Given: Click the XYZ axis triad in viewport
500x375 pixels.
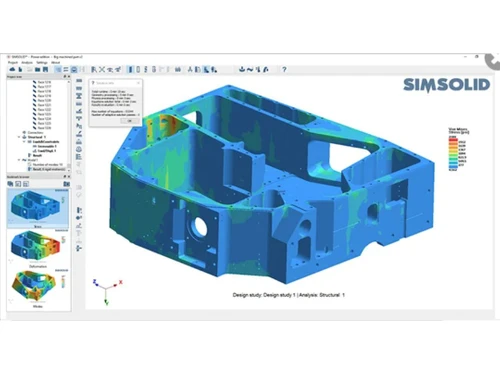Looking at the screenshot, I should (x=107, y=292).
